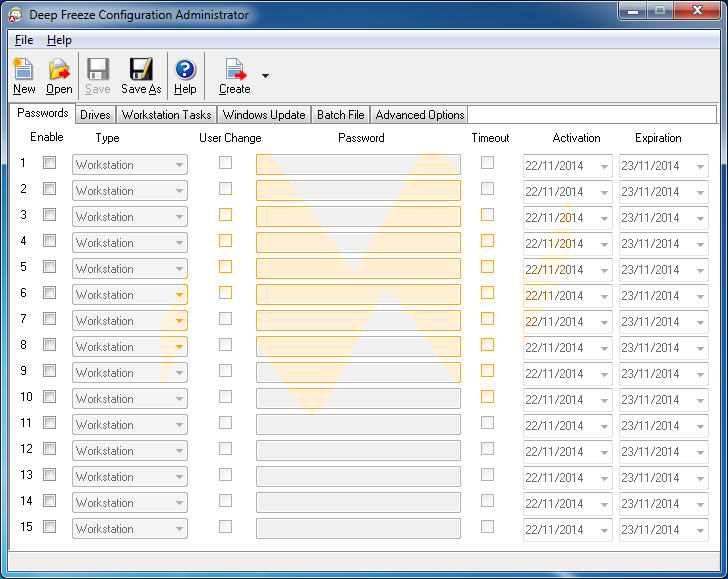The image size is (728, 579).
Task: Open the Advanced Options tab
Action: click(420, 115)
